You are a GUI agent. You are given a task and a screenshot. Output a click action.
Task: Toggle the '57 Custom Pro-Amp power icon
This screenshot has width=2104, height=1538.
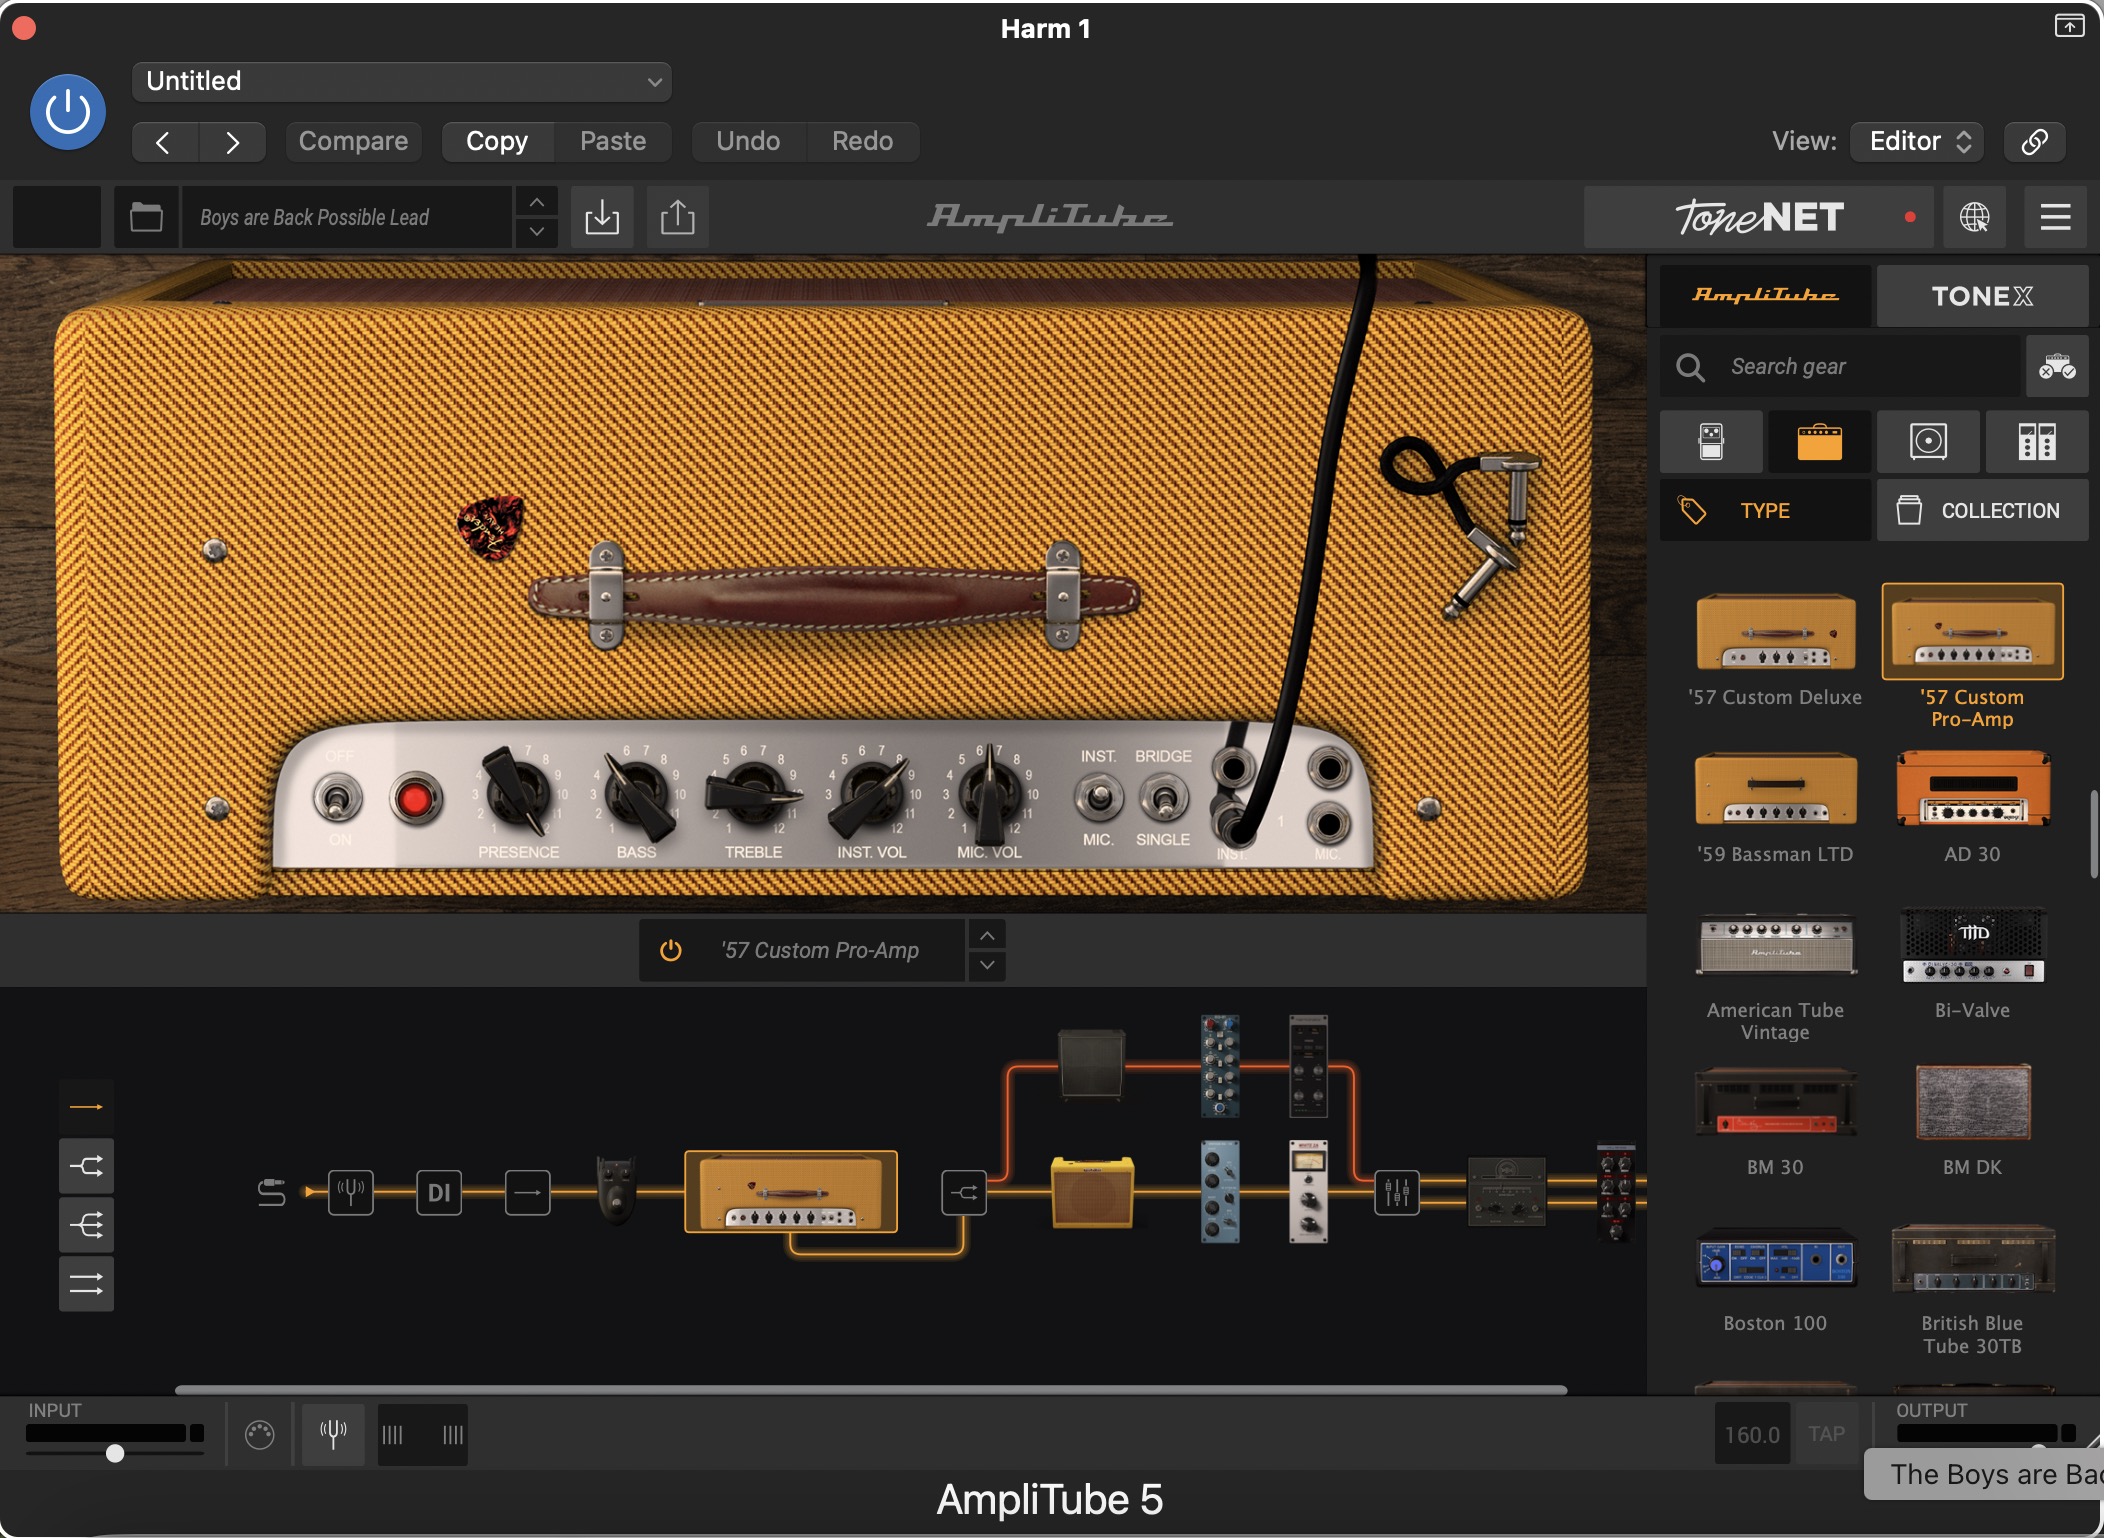[x=671, y=950]
